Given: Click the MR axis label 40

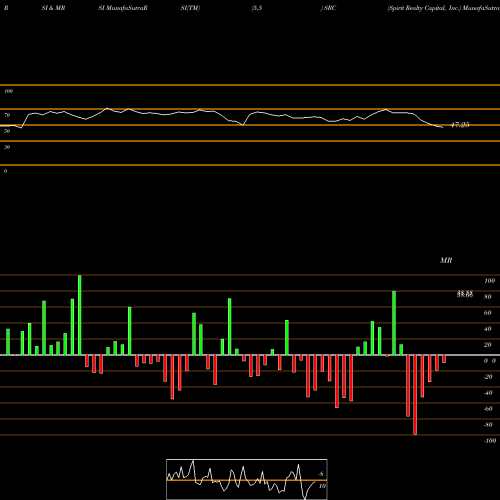Looking at the screenshot, I should (x=487, y=329).
